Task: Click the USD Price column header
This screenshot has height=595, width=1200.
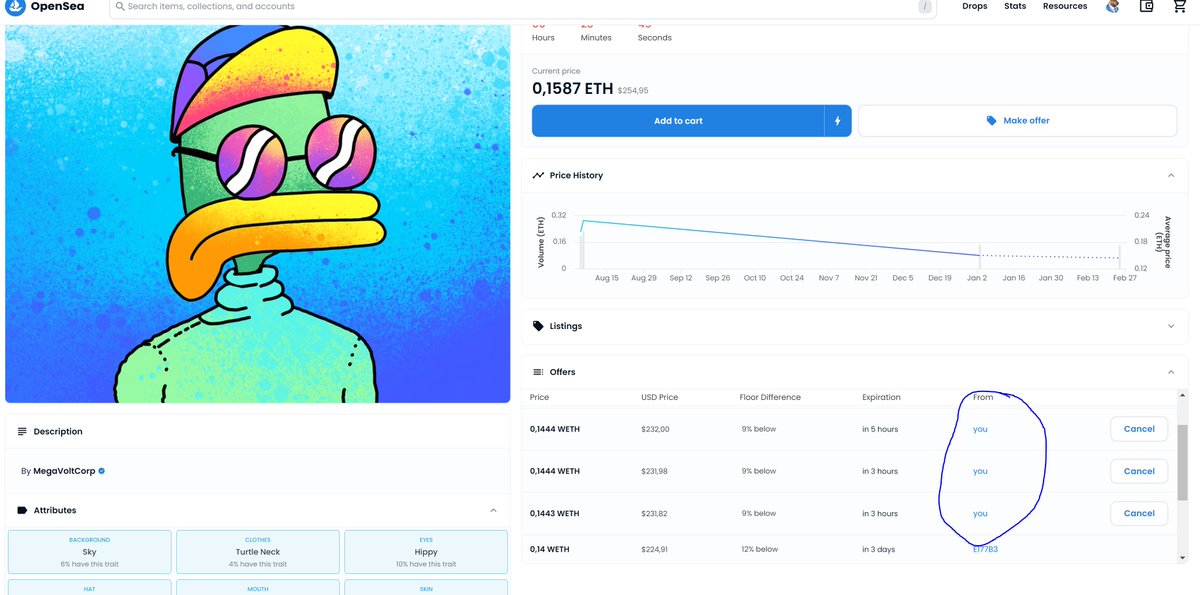Action: (660, 397)
